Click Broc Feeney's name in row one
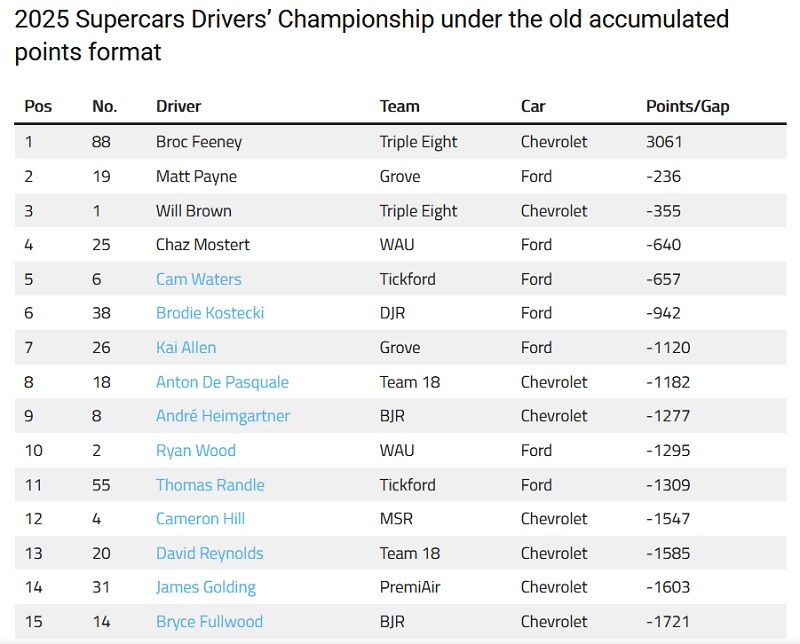The image size is (800, 644). click(x=199, y=142)
